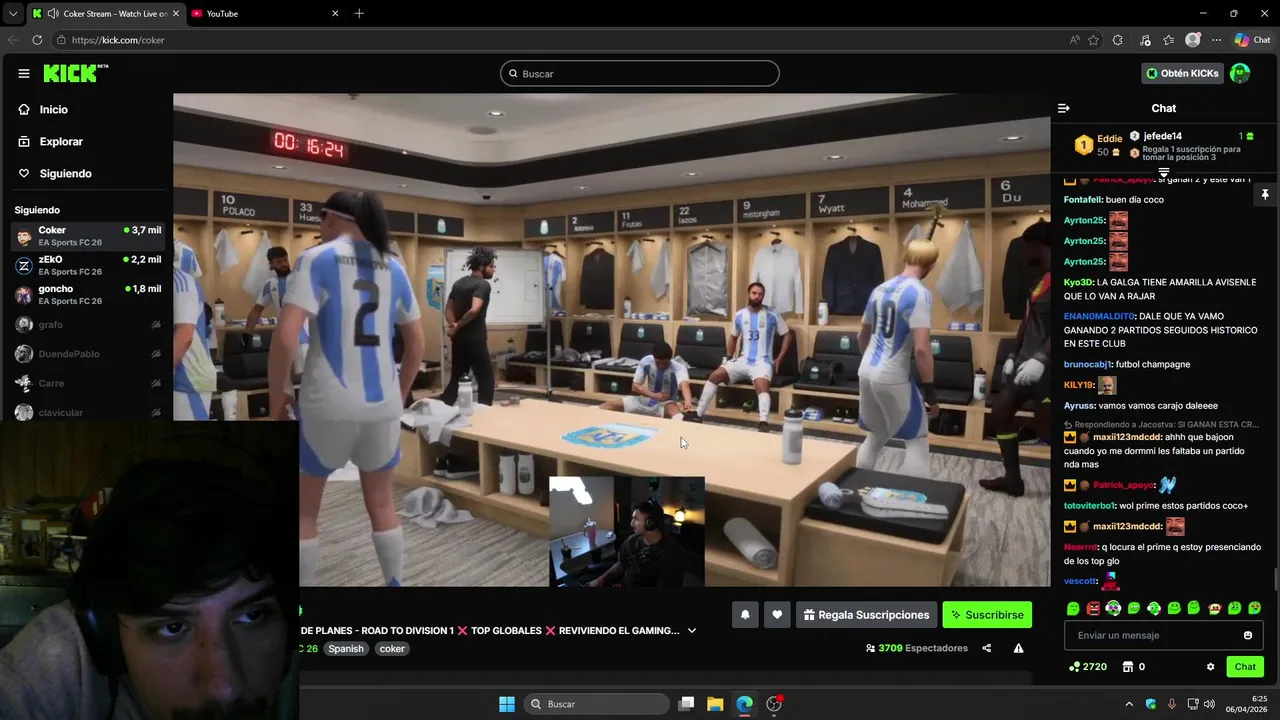Click the Suscribirse button
The width and height of the screenshot is (1280, 720).
(987, 615)
